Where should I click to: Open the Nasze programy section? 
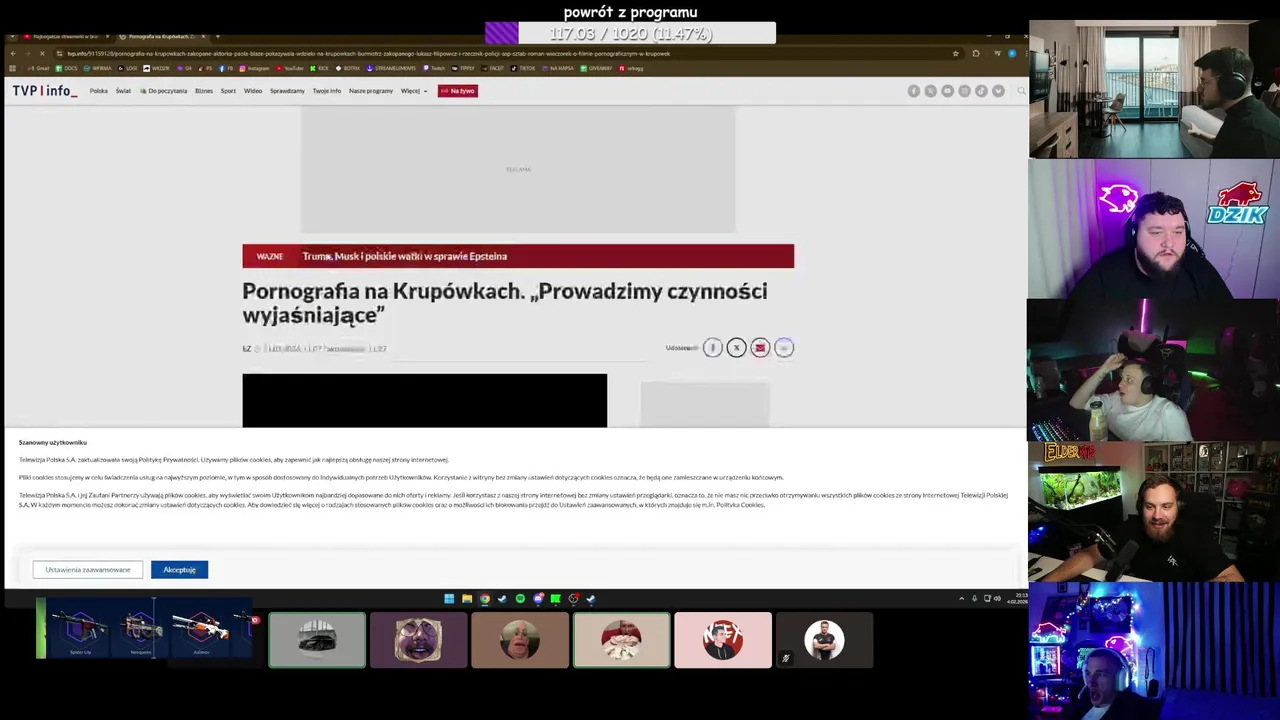coord(371,91)
